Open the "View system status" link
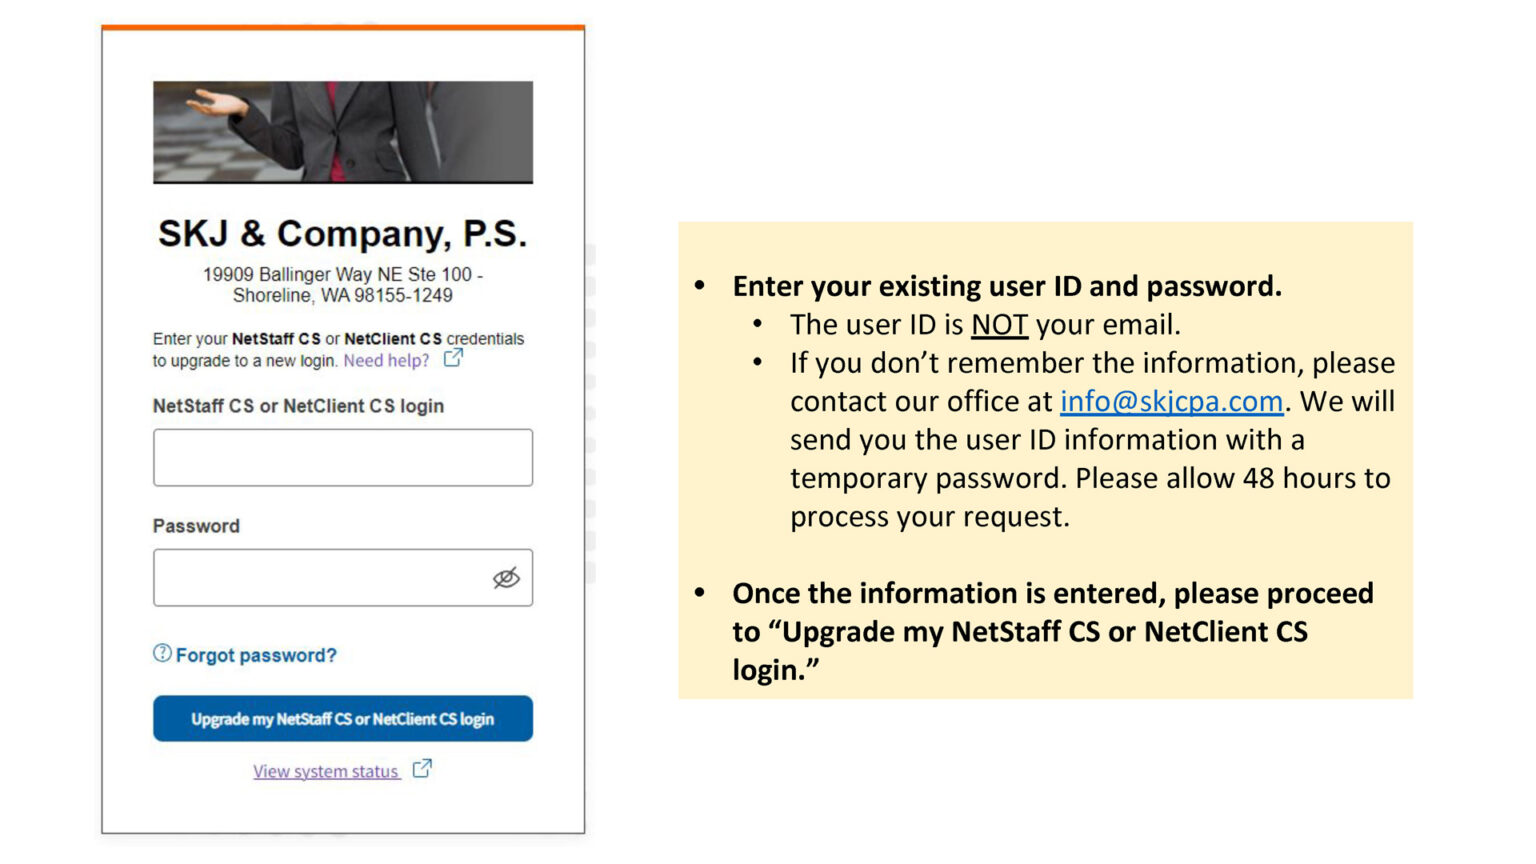This screenshot has width=1536, height=864. click(325, 772)
